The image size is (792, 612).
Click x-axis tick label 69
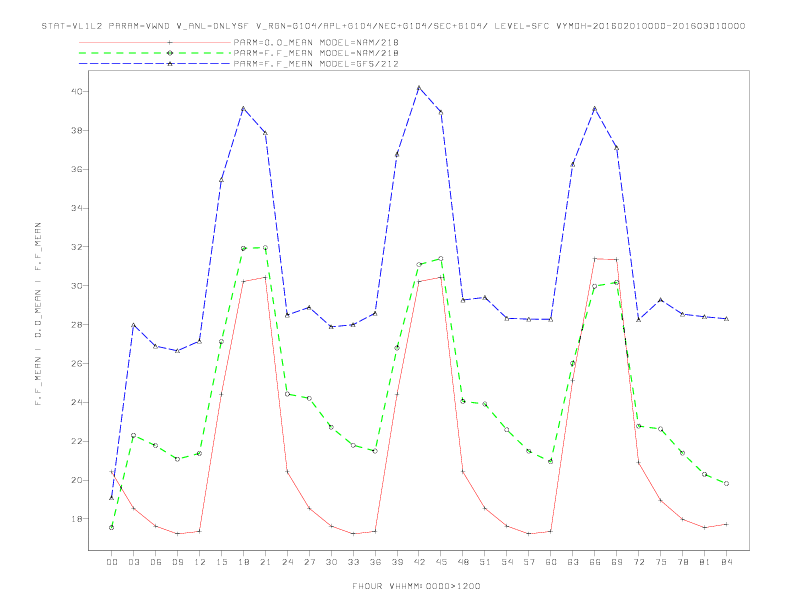[x=617, y=562]
